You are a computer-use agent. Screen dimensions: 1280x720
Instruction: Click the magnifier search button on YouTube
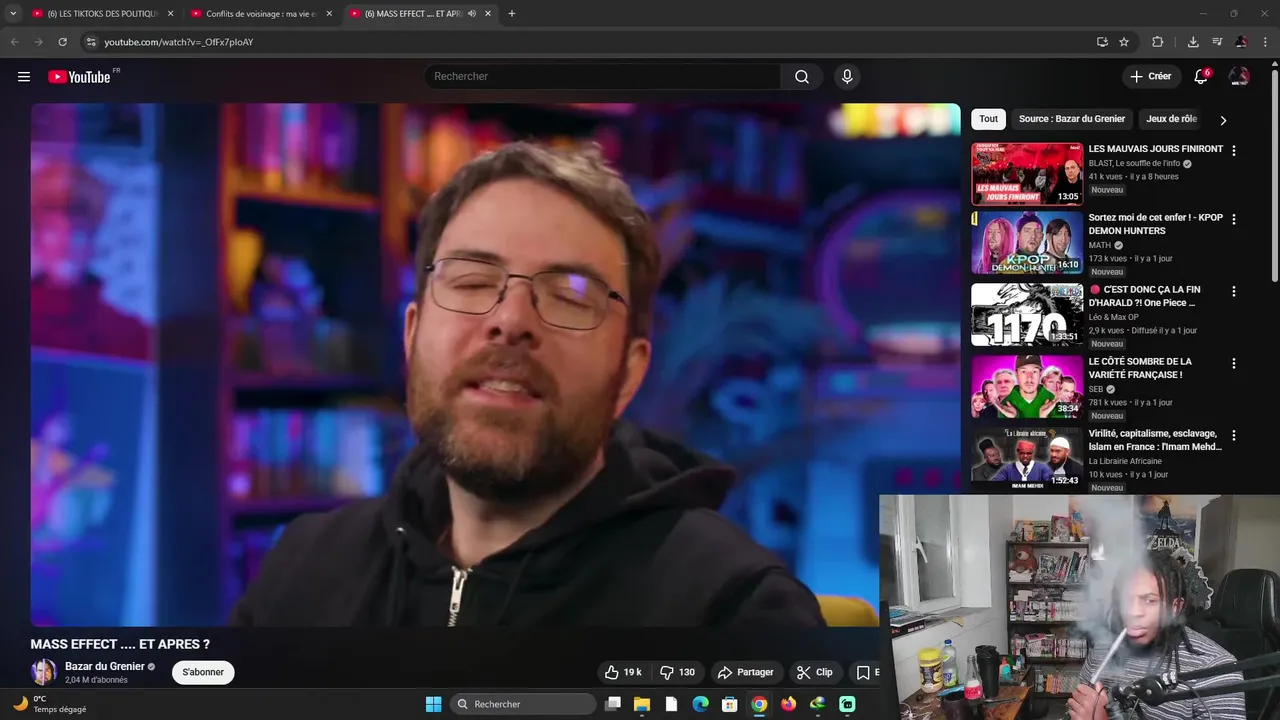point(802,77)
